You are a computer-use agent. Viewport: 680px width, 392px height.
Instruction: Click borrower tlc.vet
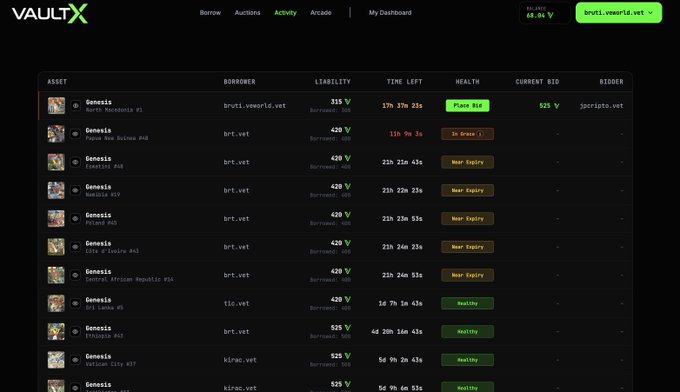(x=236, y=303)
